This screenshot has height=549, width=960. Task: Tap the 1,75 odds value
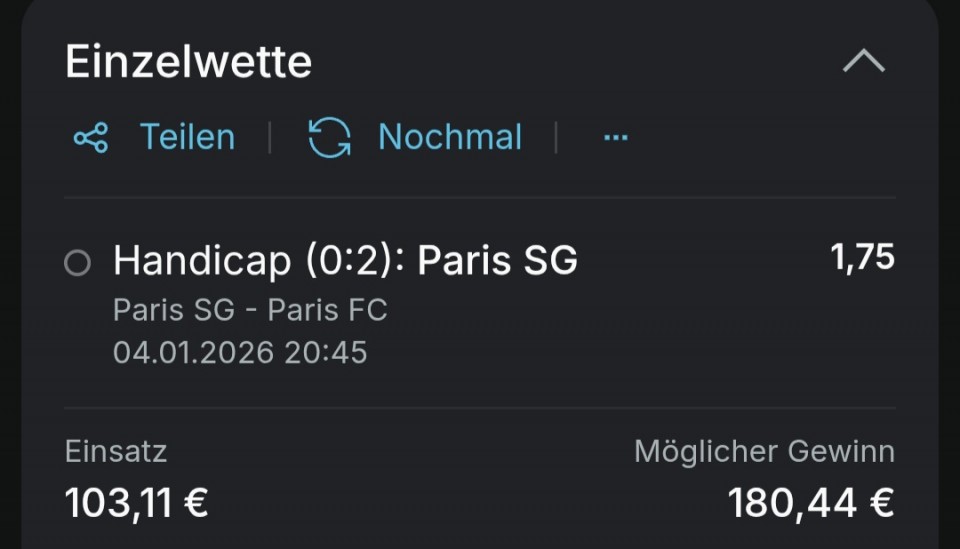pyautogui.click(x=862, y=258)
